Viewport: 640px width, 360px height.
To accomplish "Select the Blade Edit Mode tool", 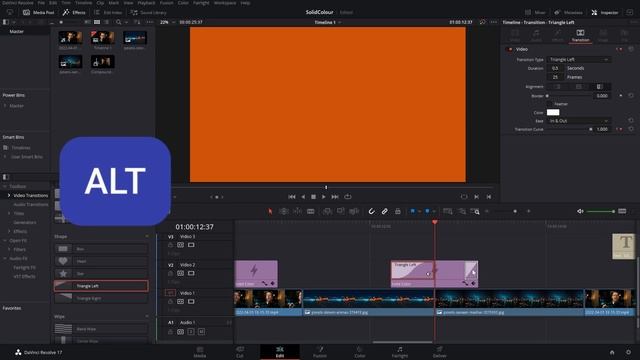I will pyautogui.click(x=311, y=211).
